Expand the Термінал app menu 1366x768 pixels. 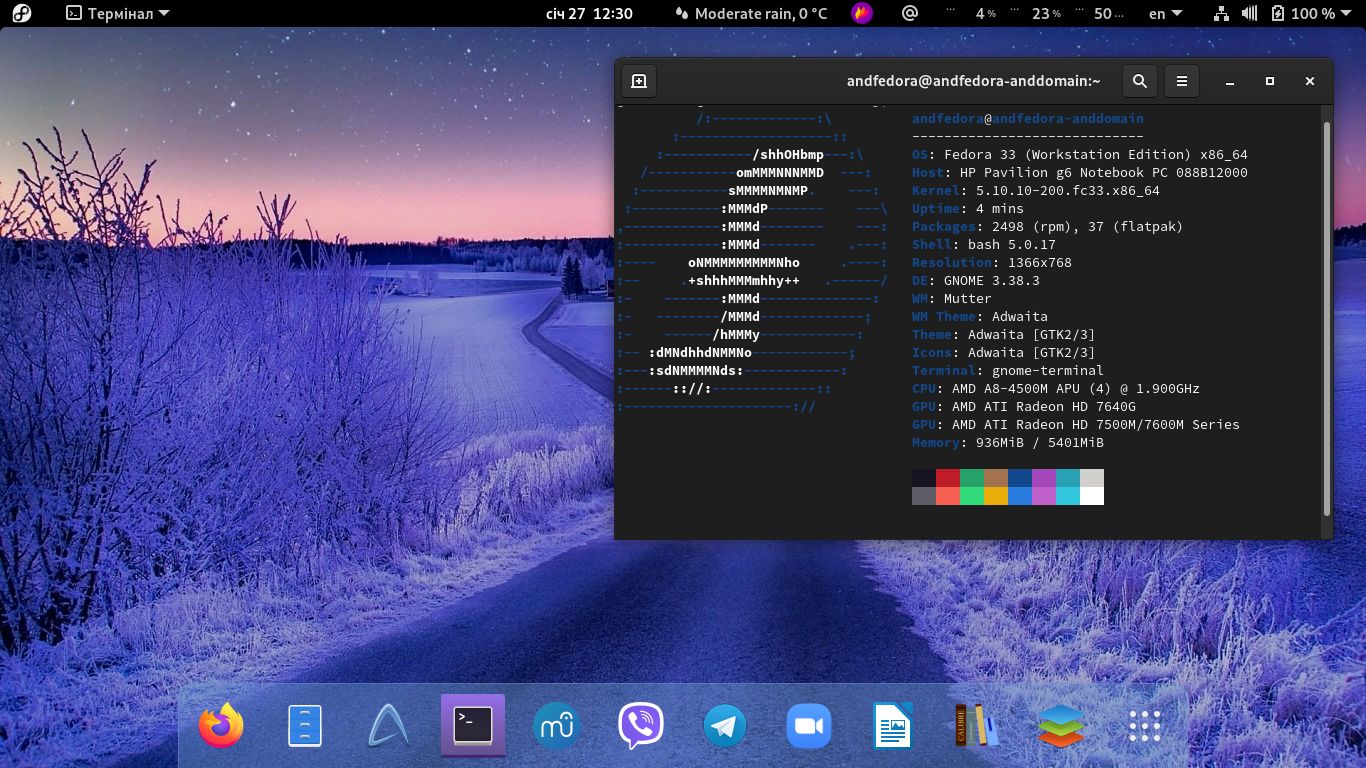tap(118, 13)
